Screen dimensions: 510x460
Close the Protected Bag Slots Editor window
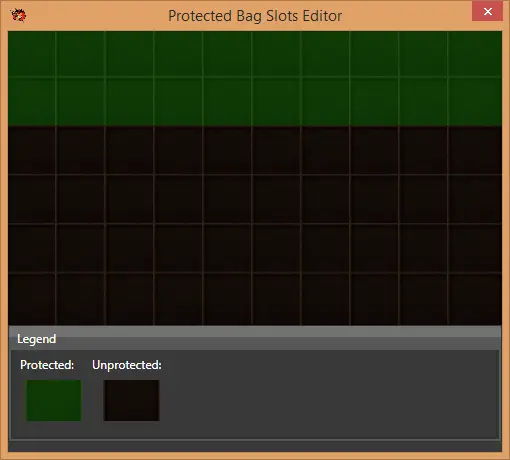tap(487, 12)
